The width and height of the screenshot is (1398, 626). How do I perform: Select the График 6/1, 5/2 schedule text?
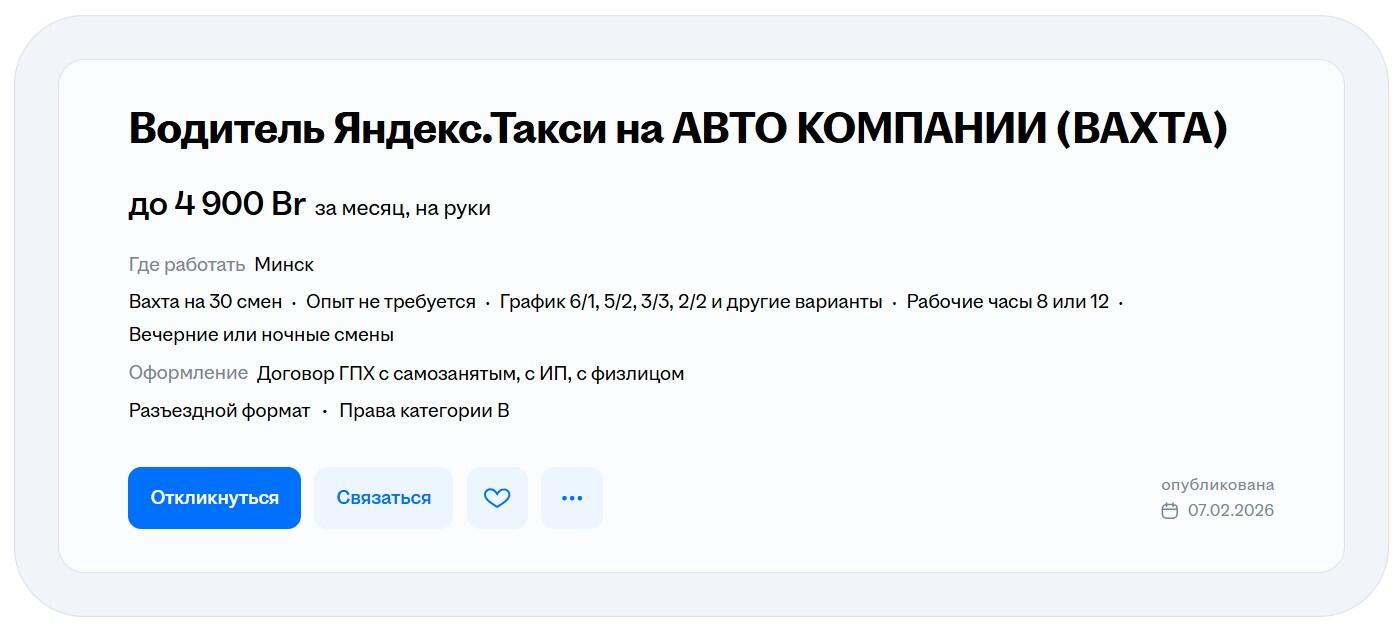point(691,302)
